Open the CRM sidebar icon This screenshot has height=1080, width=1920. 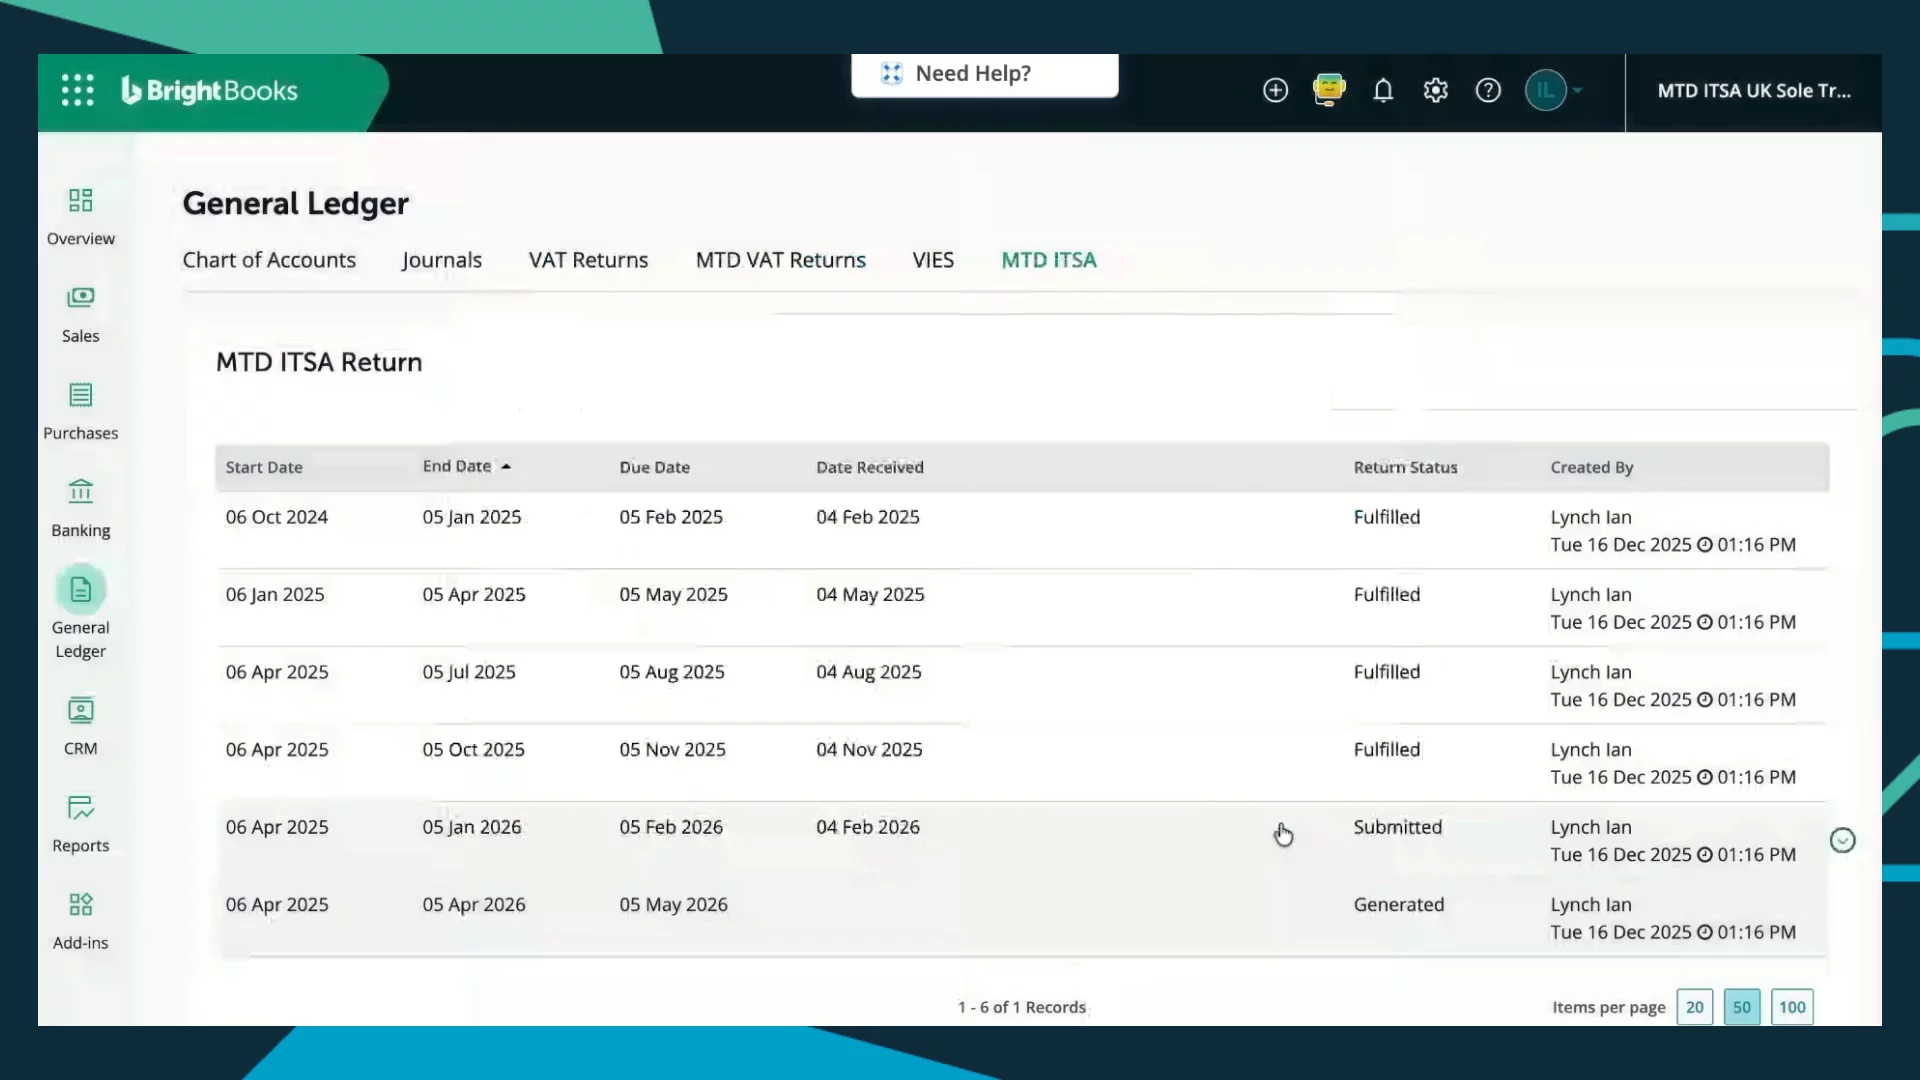click(x=81, y=710)
